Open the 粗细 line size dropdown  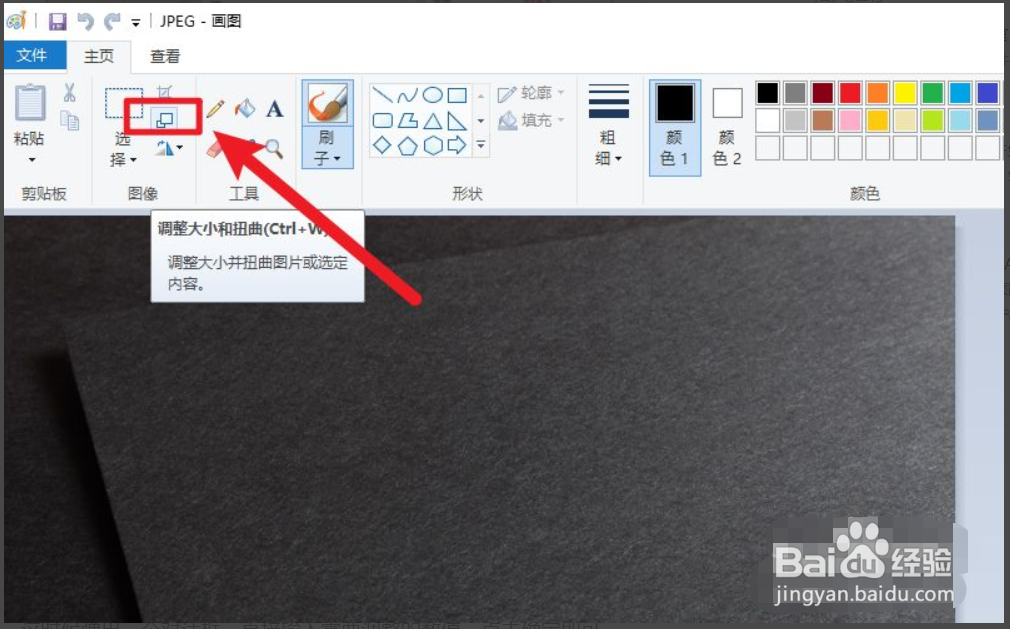point(609,124)
